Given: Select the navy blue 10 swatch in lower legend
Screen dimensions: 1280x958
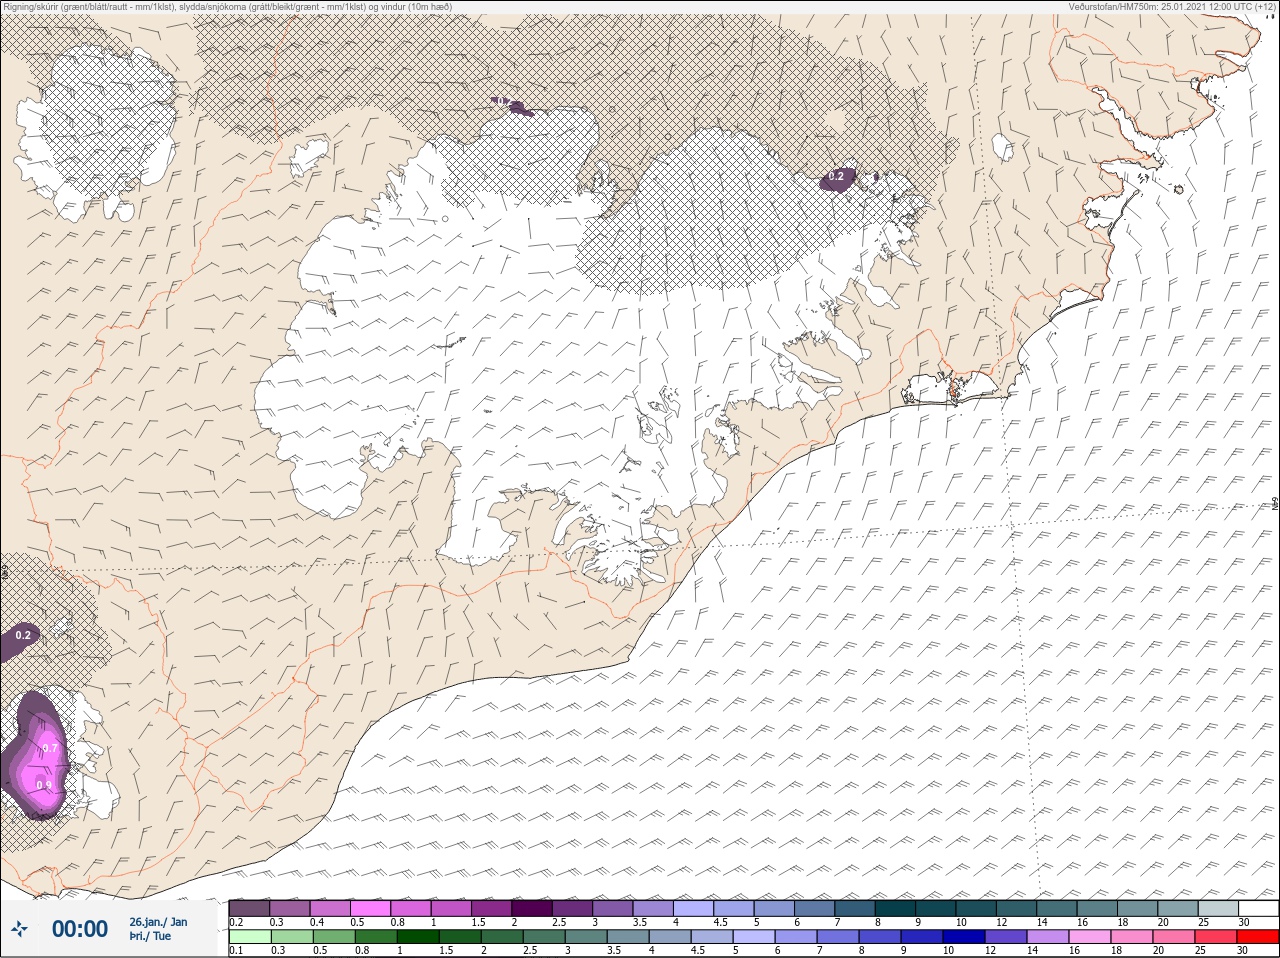Looking at the screenshot, I should (966, 937).
